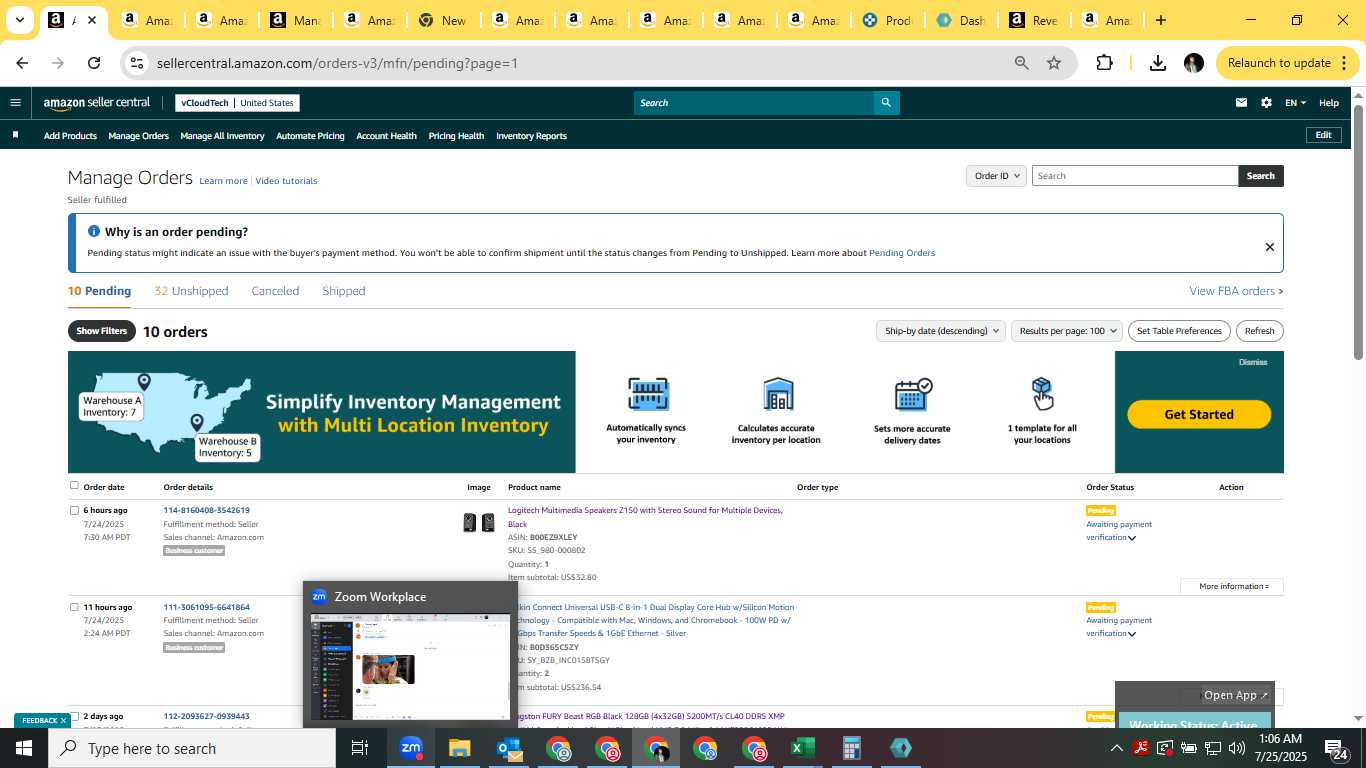Click the Chrome profile avatar

coord(1193,63)
